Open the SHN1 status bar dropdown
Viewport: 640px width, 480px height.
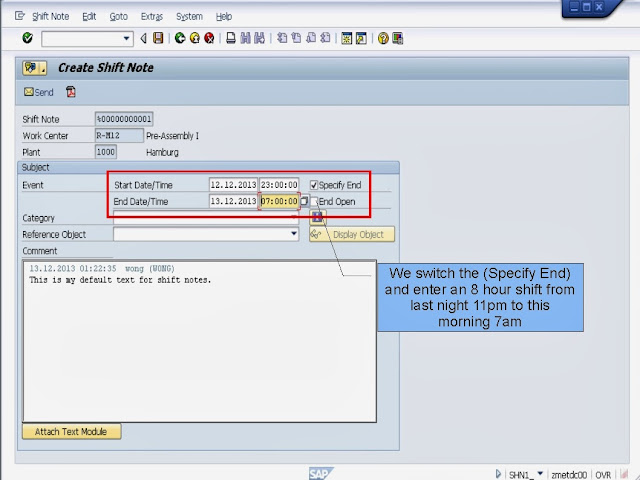540,473
